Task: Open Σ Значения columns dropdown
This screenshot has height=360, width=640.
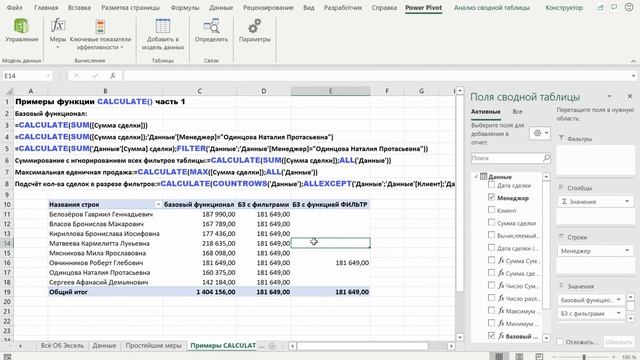Action: 627,202
